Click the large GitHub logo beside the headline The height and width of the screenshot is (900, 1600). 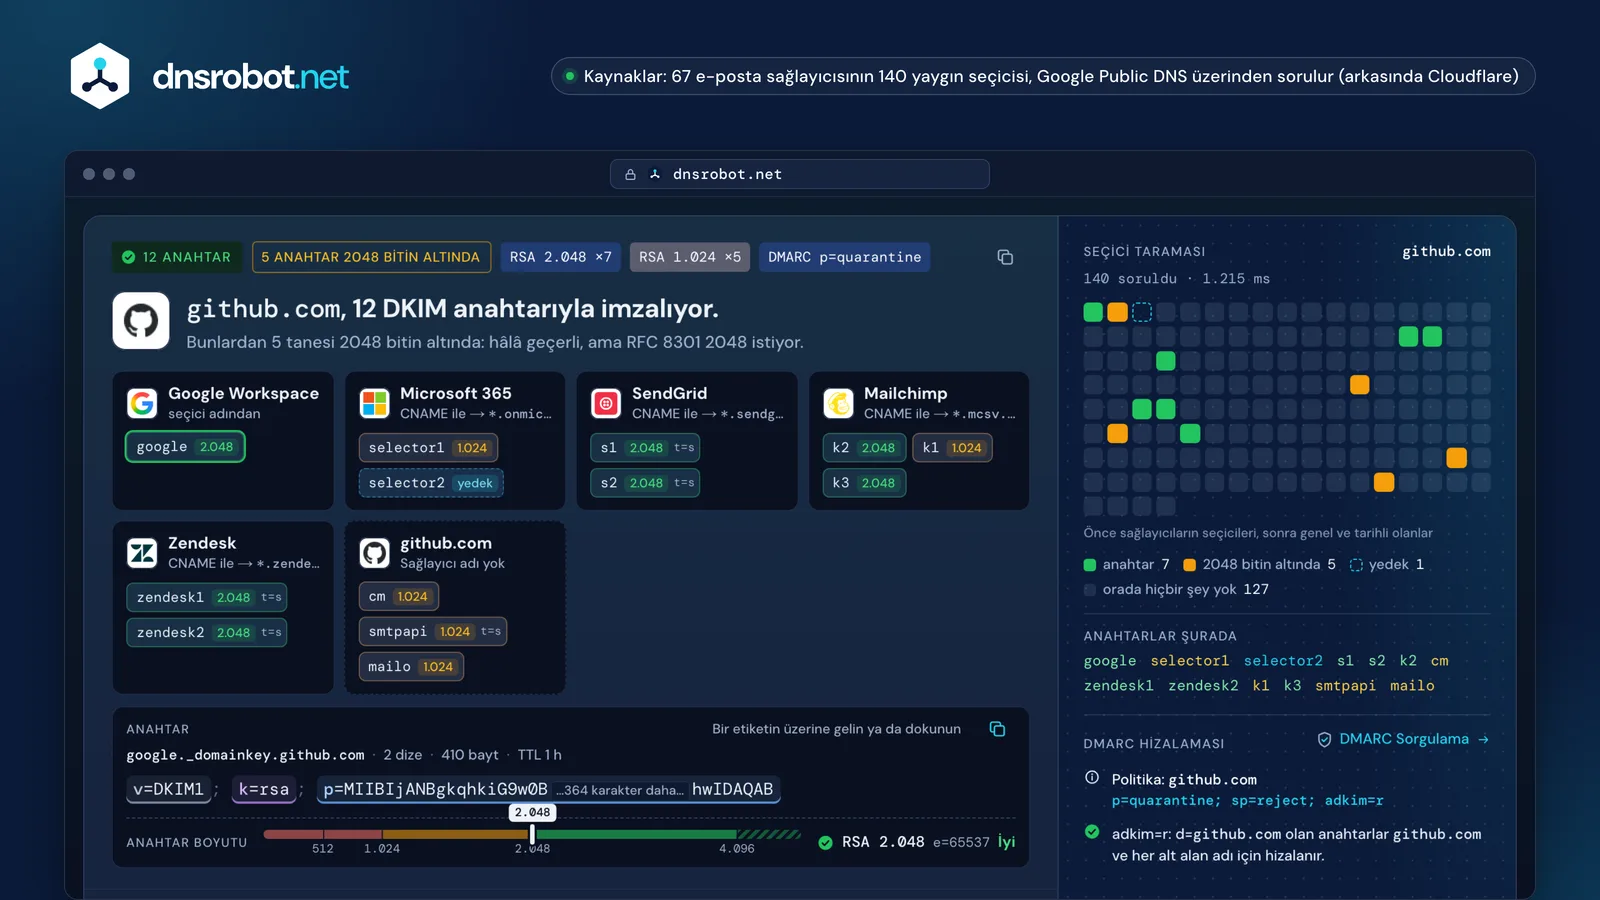tap(141, 321)
